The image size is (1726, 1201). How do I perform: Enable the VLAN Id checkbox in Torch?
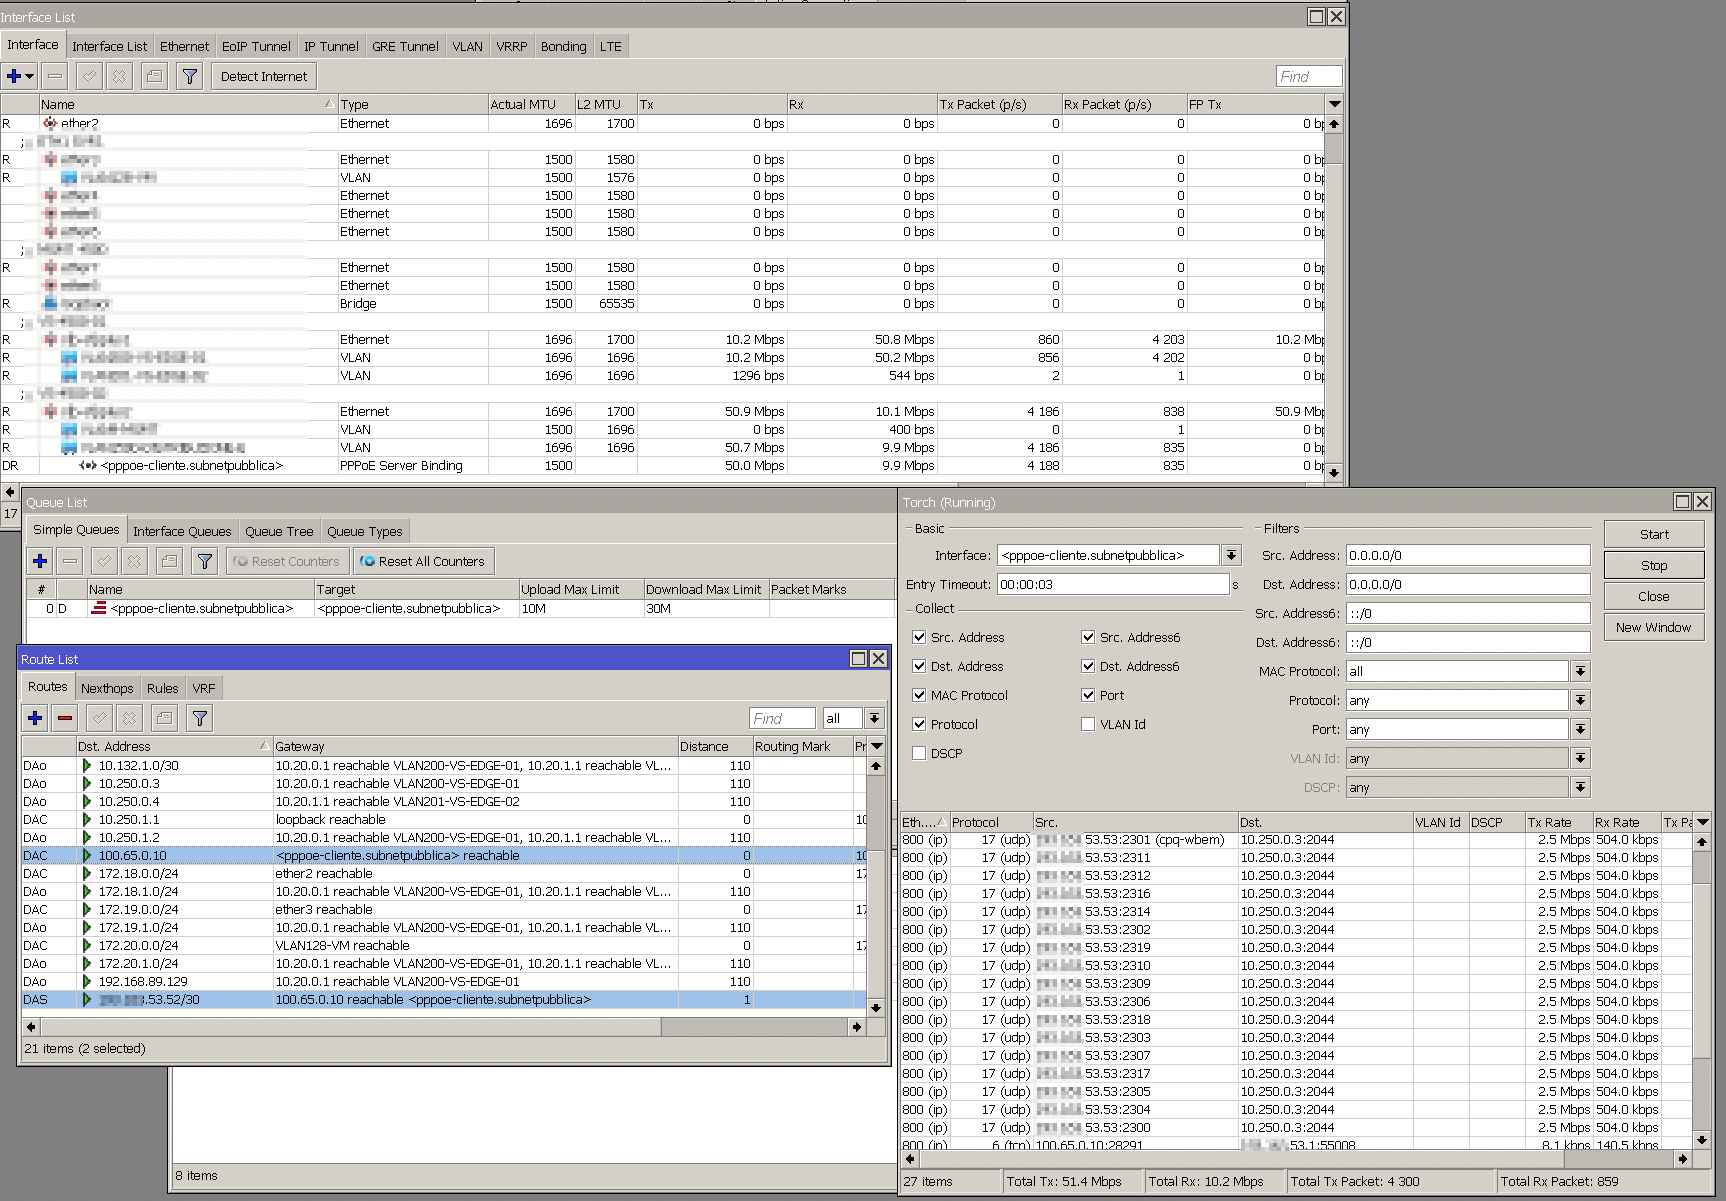(1087, 724)
